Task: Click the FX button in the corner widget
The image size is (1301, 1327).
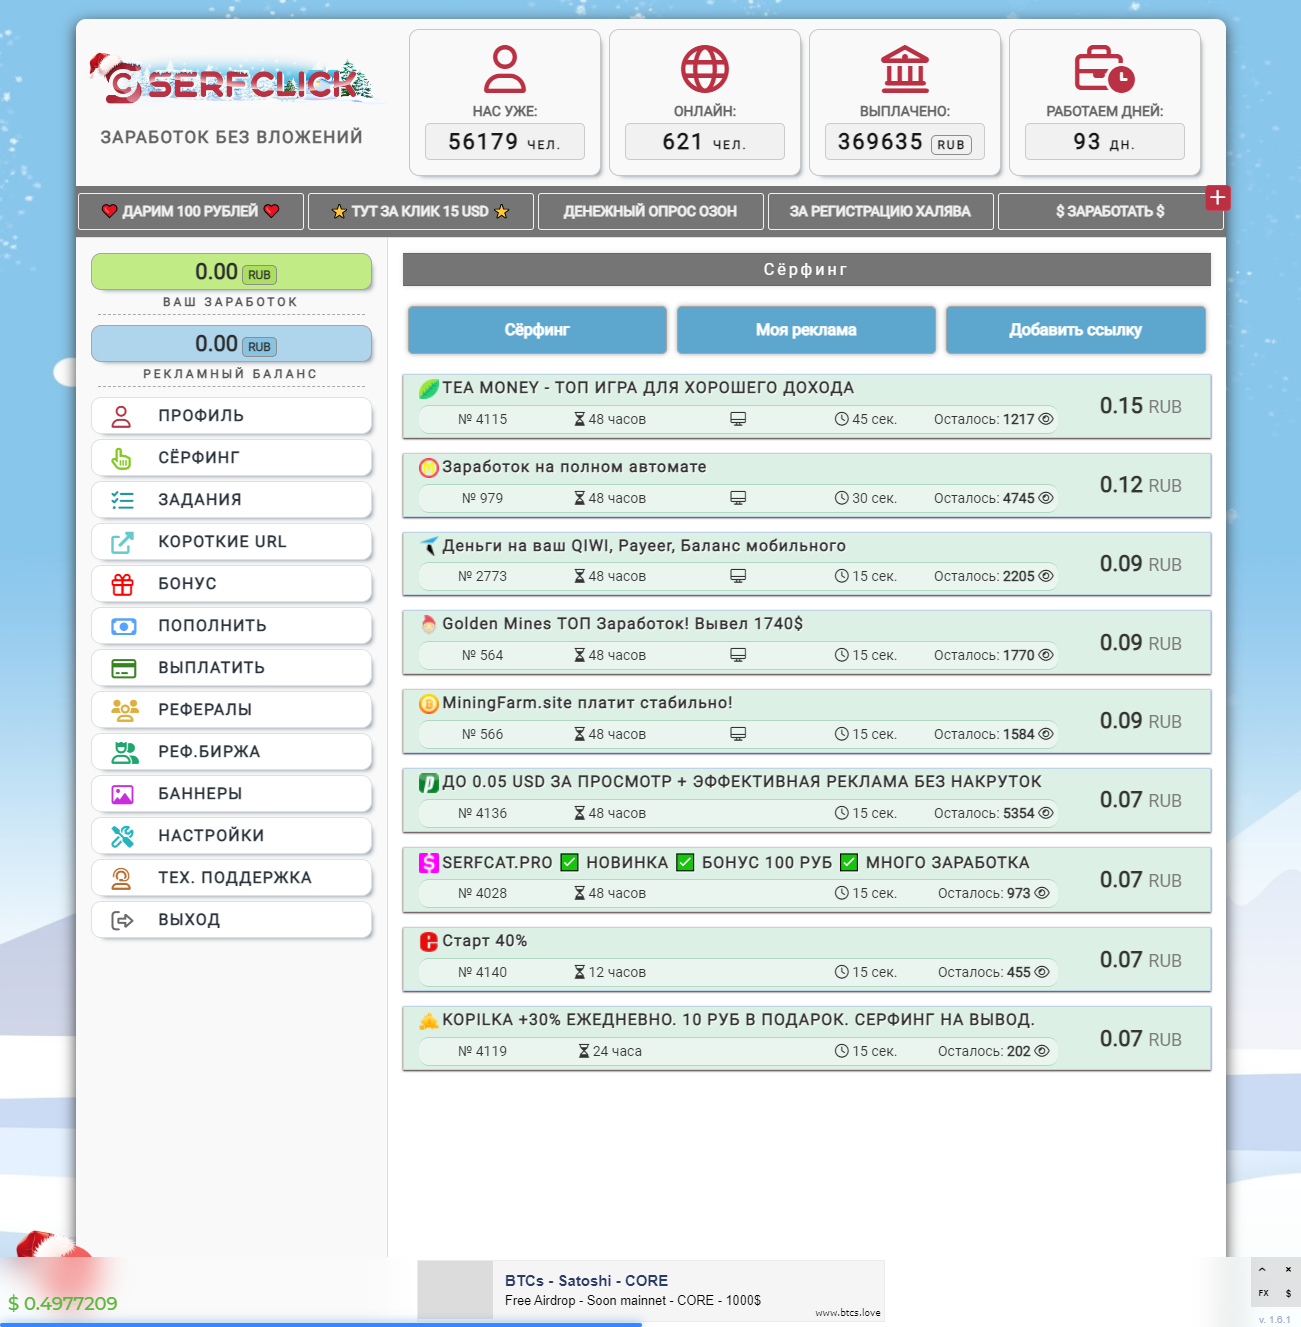Action: (1263, 1293)
